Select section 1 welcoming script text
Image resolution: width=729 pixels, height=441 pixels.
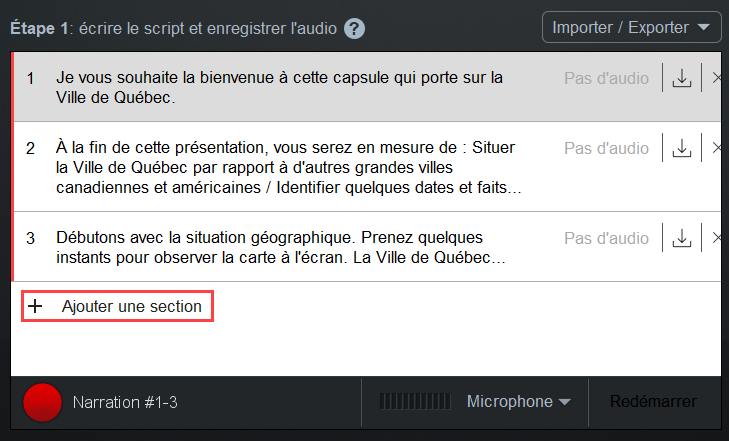point(279,87)
